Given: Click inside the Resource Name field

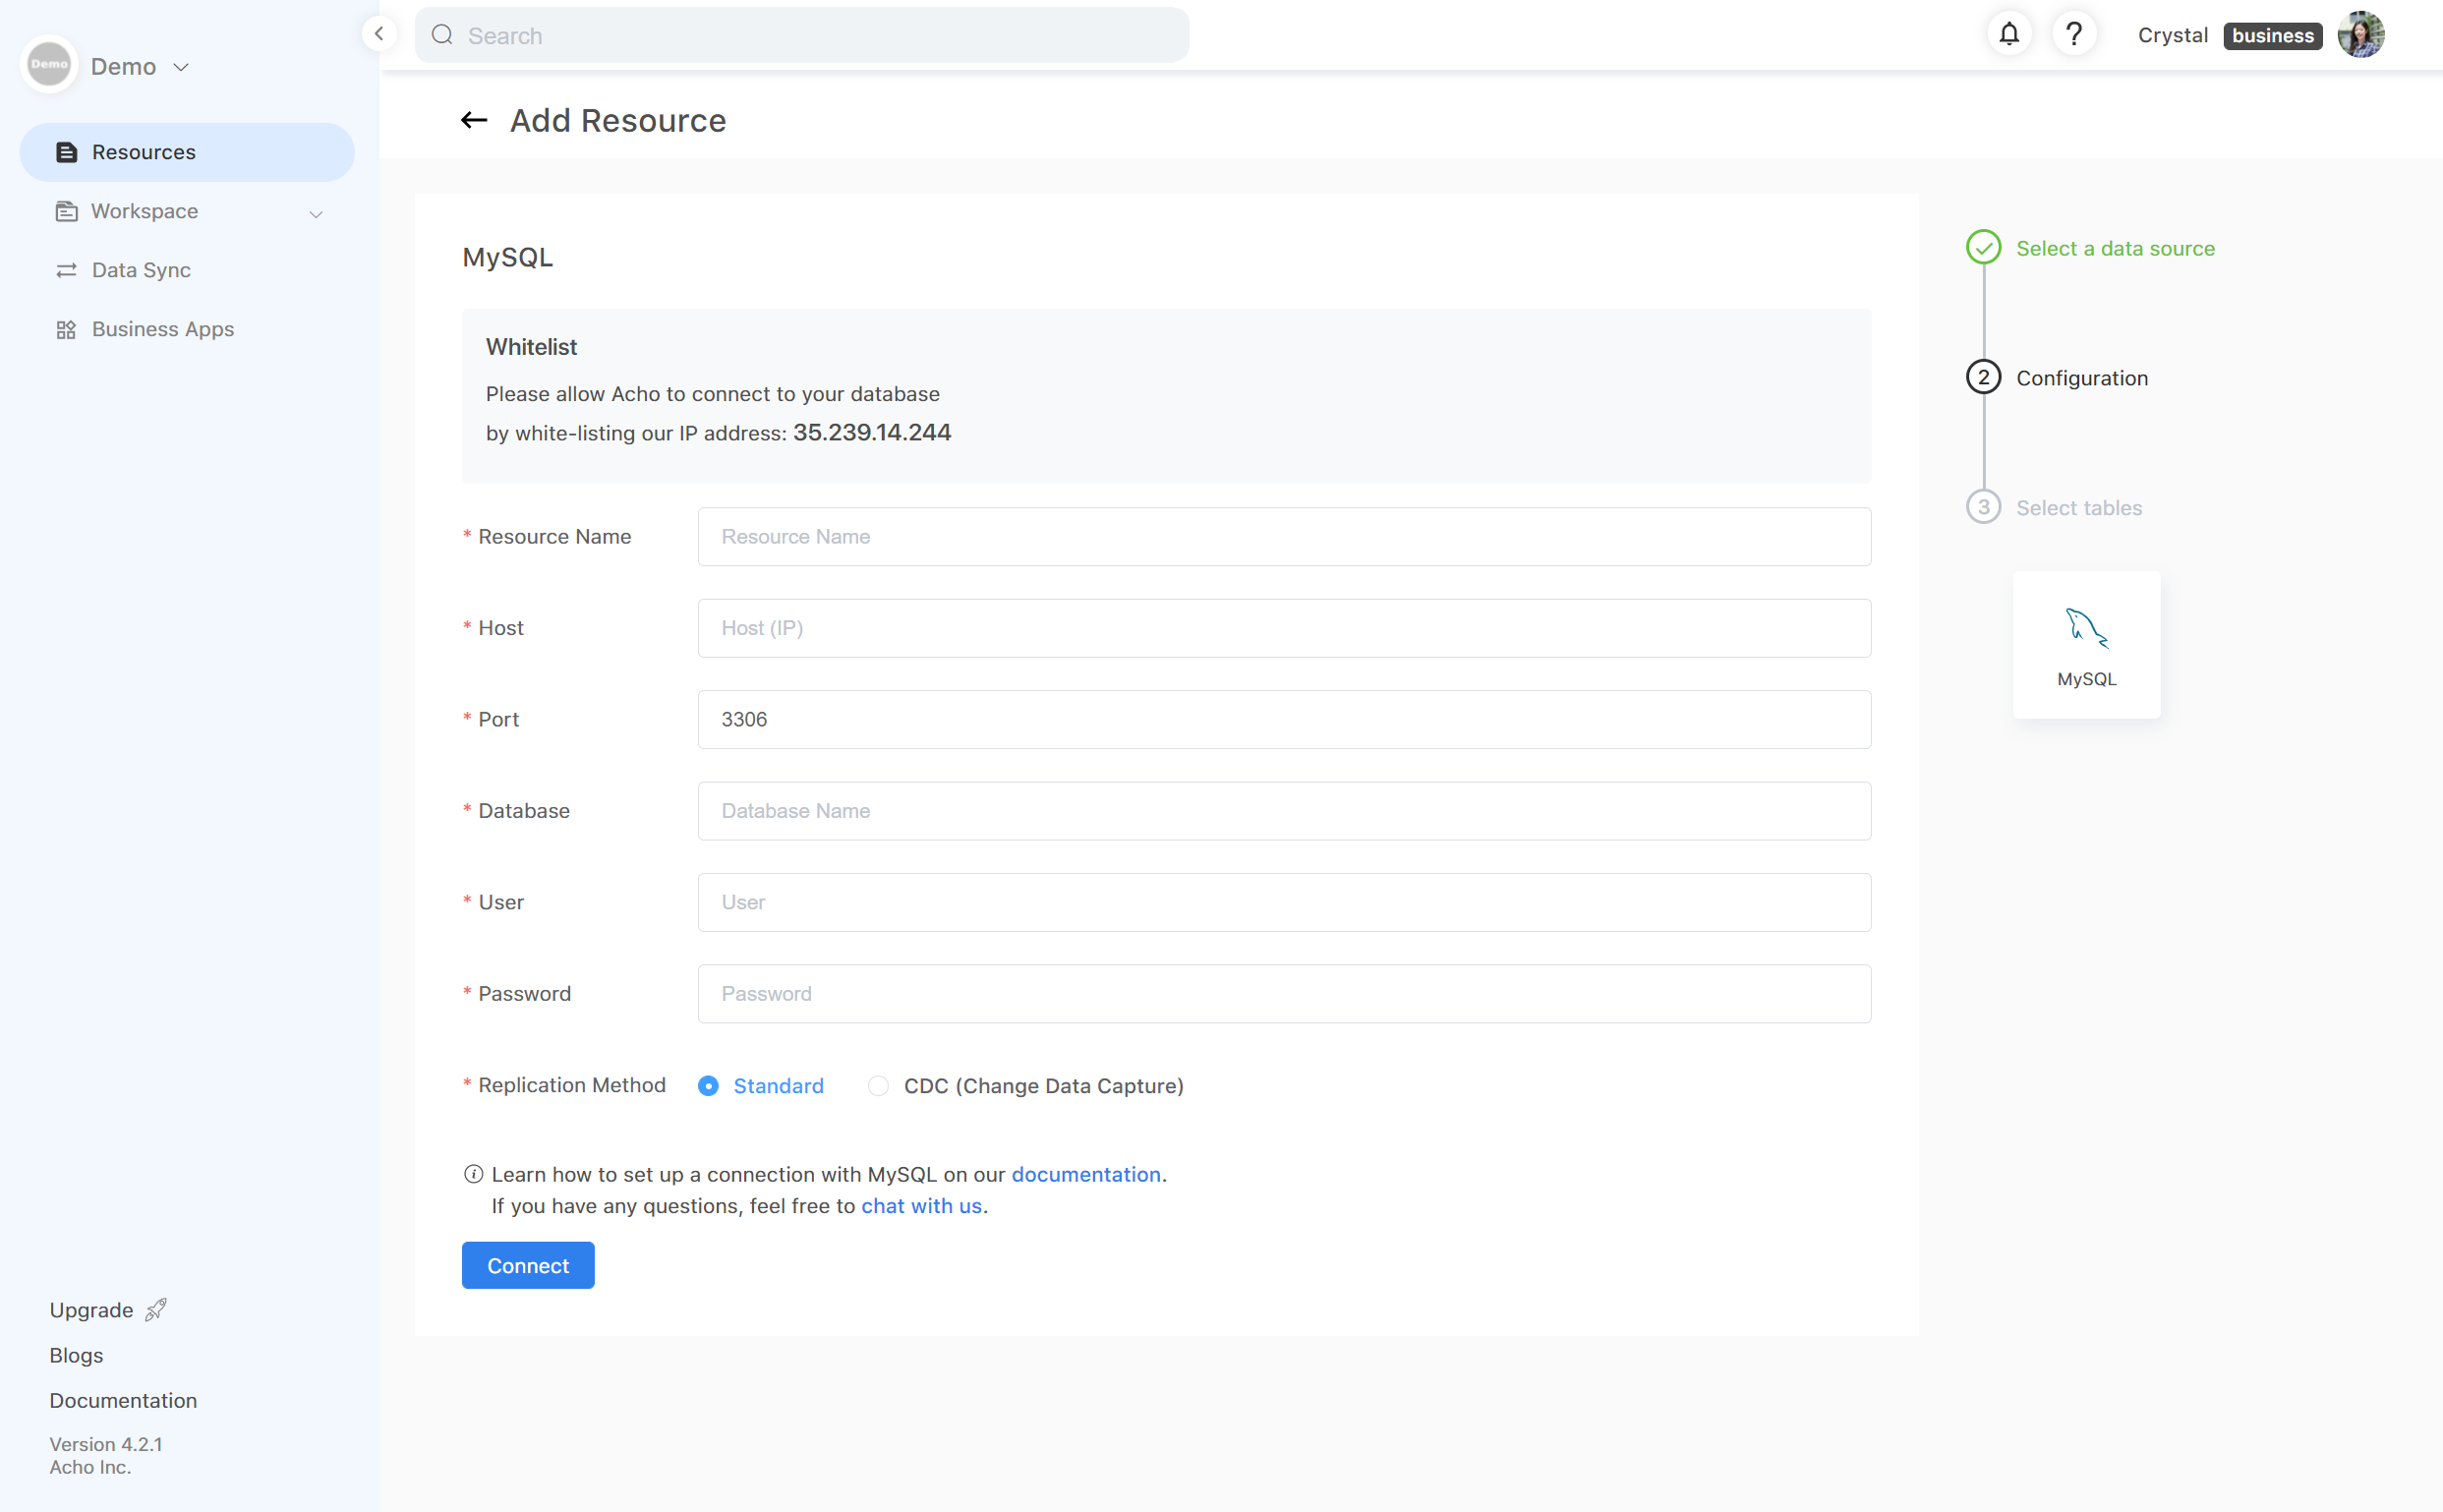Looking at the screenshot, I should 1283,536.
